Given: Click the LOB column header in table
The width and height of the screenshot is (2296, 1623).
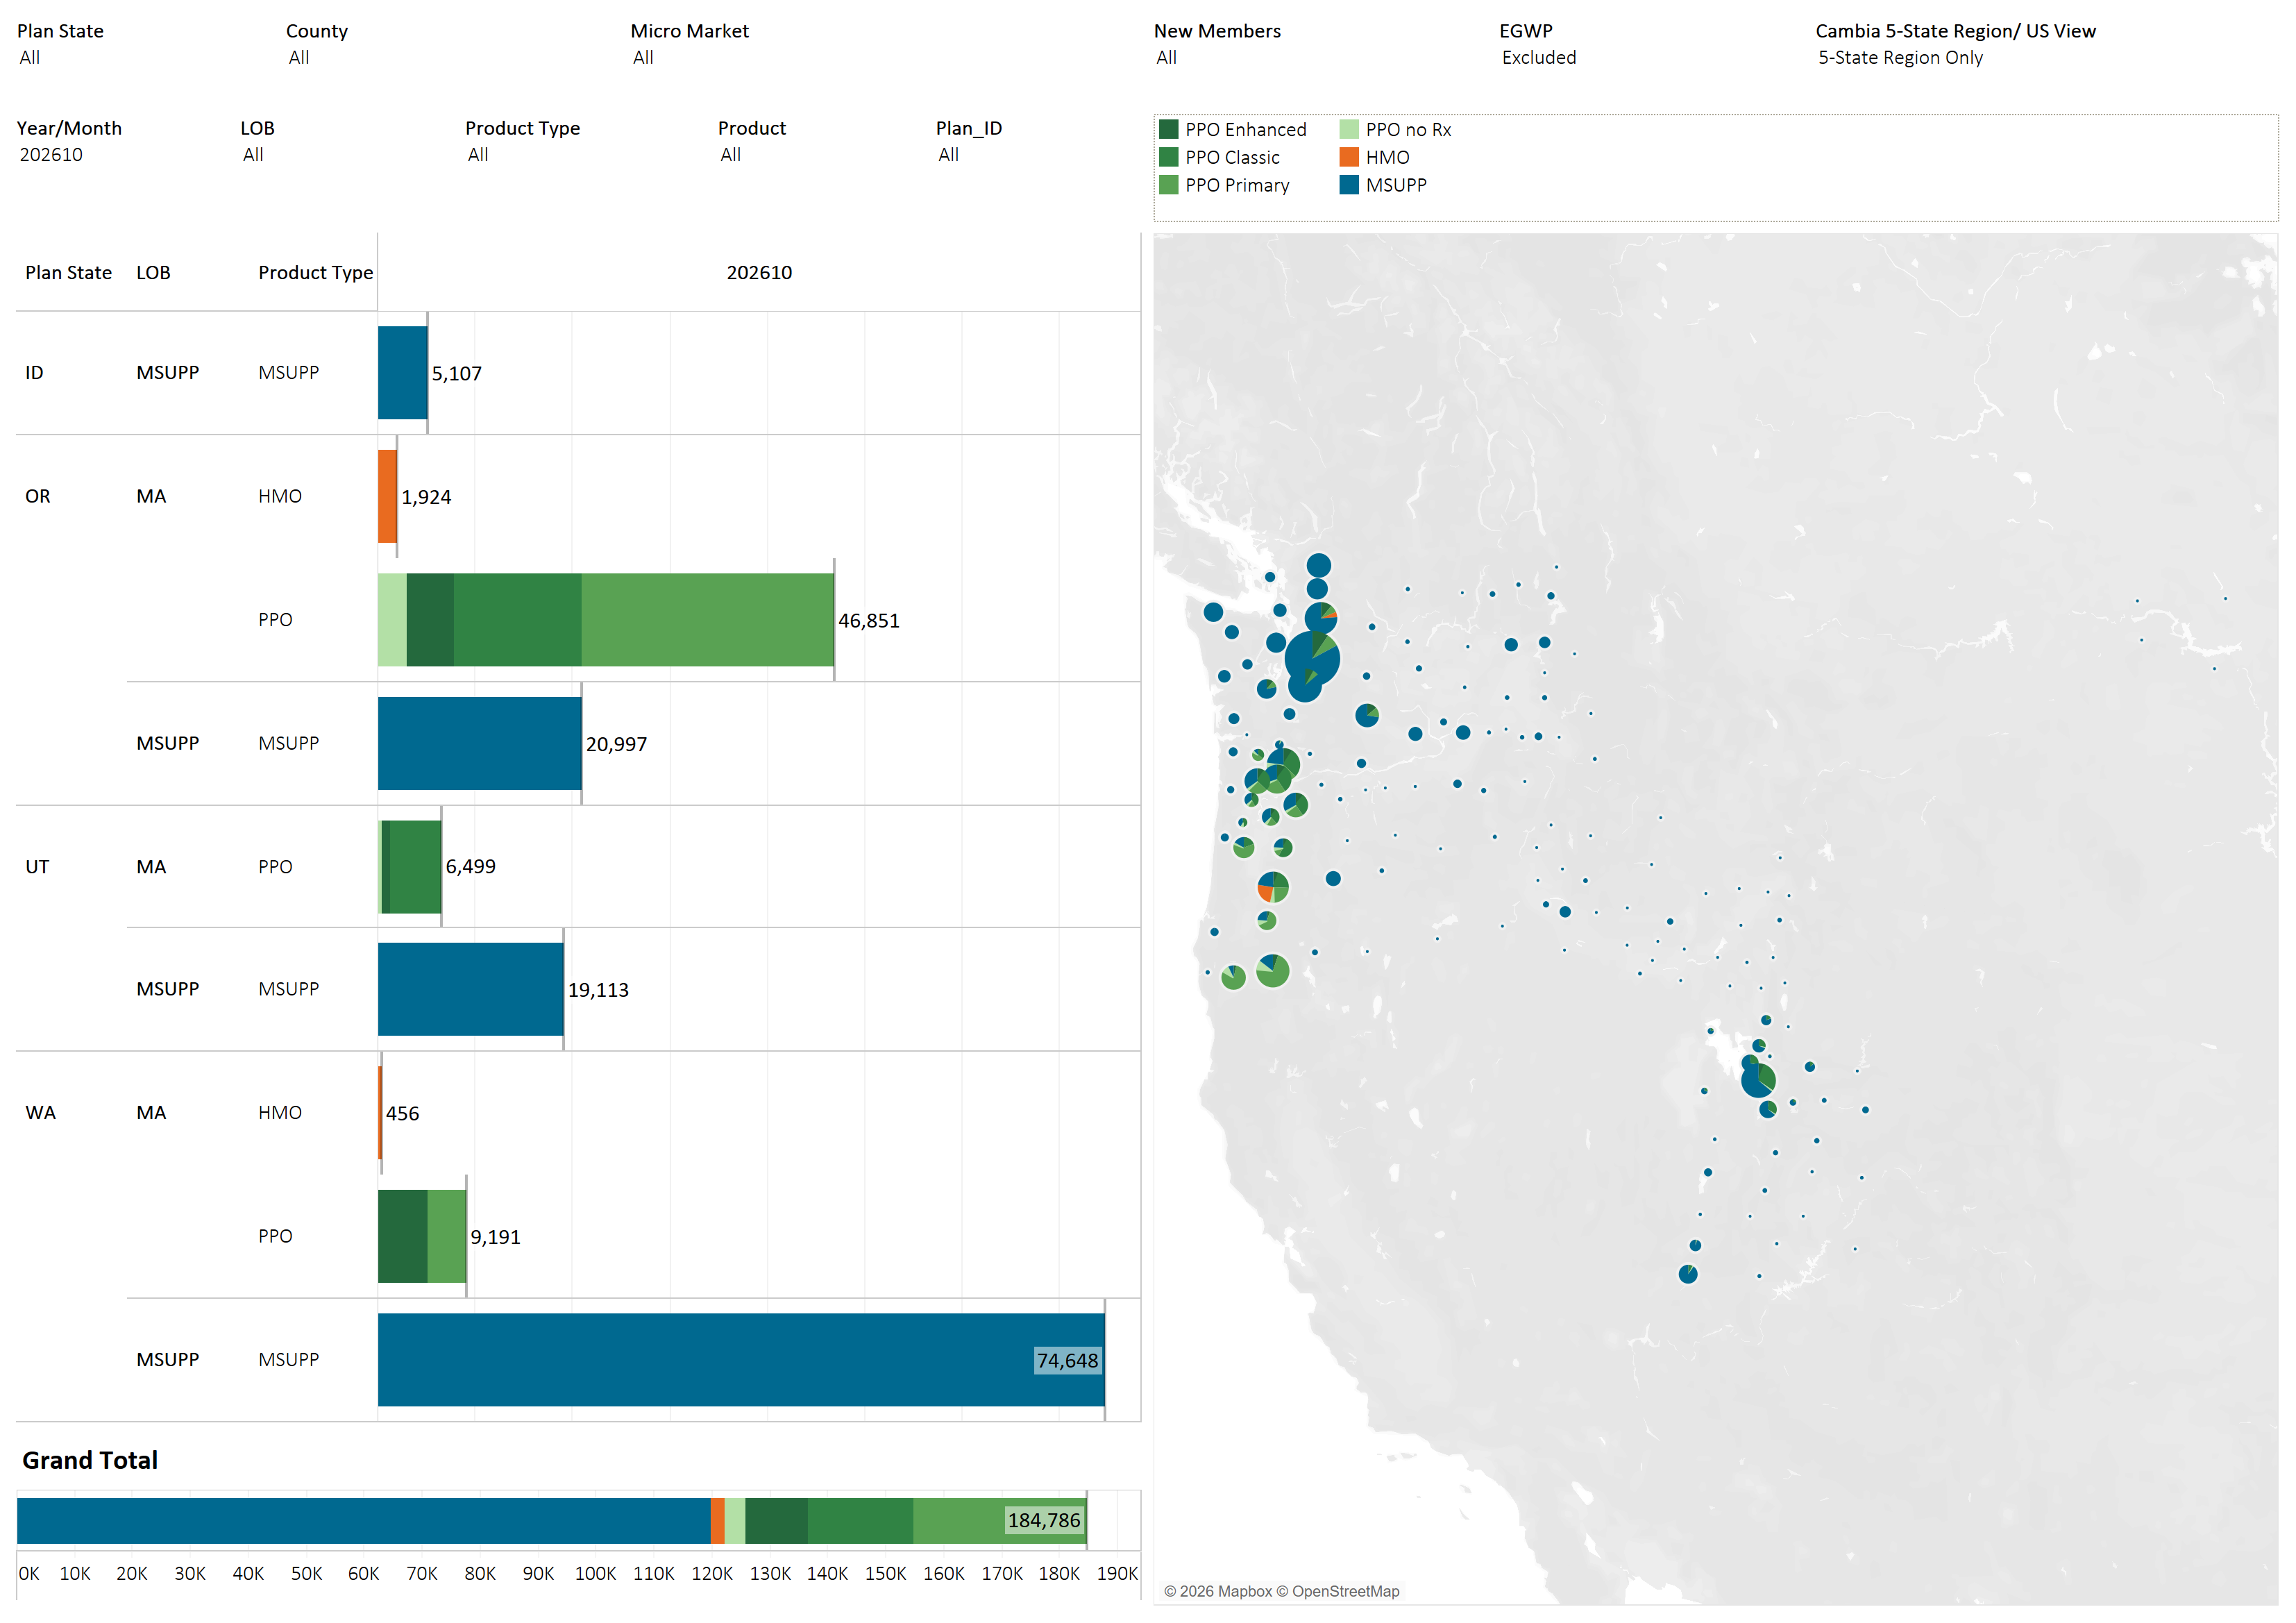Looking at the screenshot, I should (153, 272).
